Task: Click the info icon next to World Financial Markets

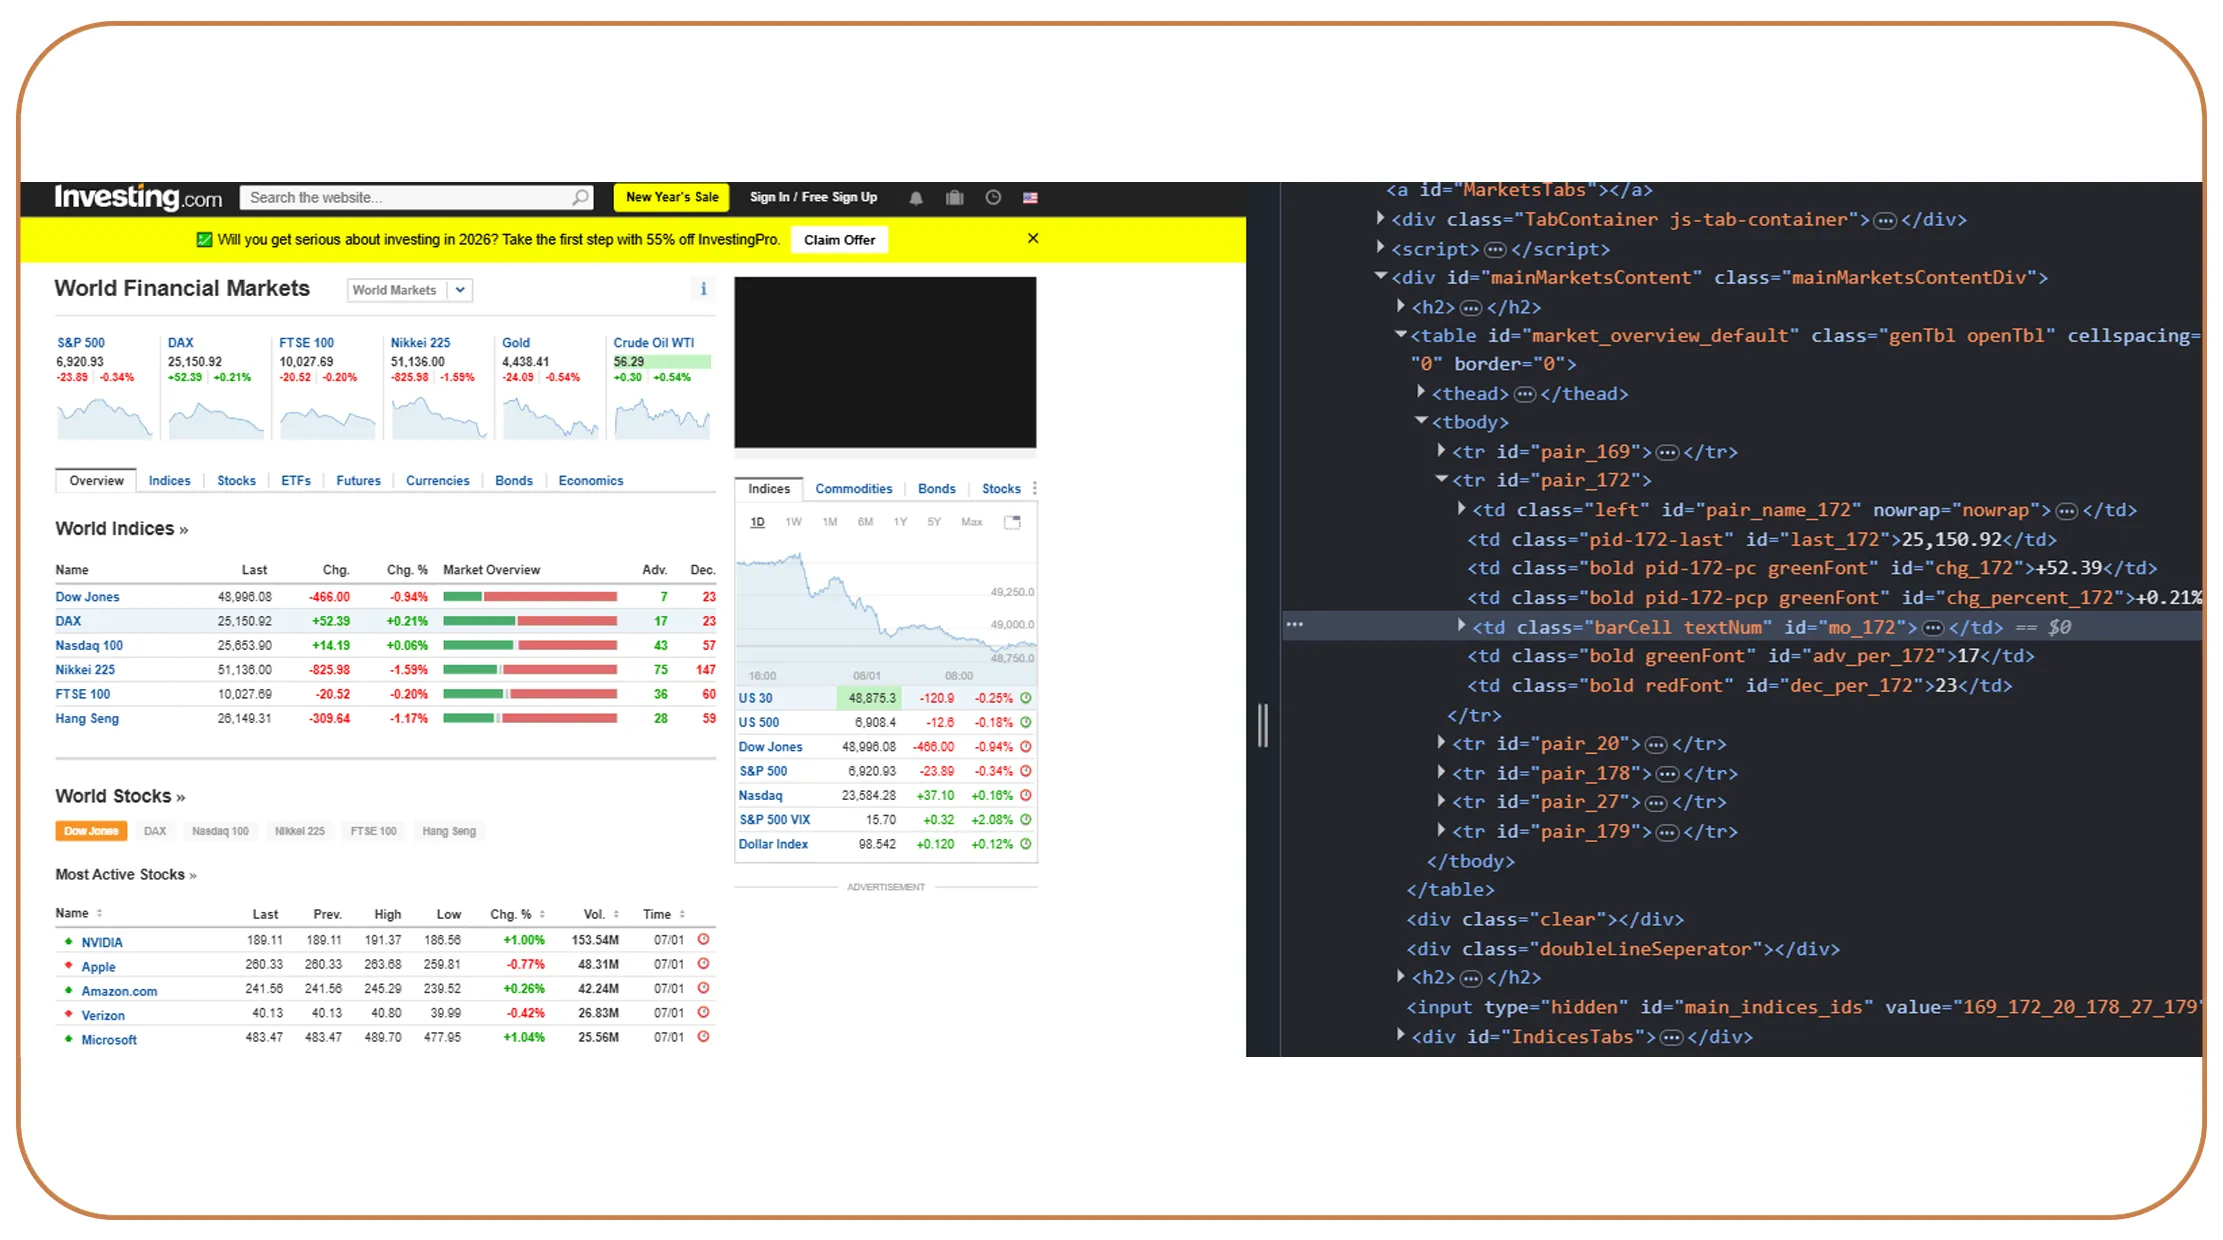Action: tap(703, 289)
